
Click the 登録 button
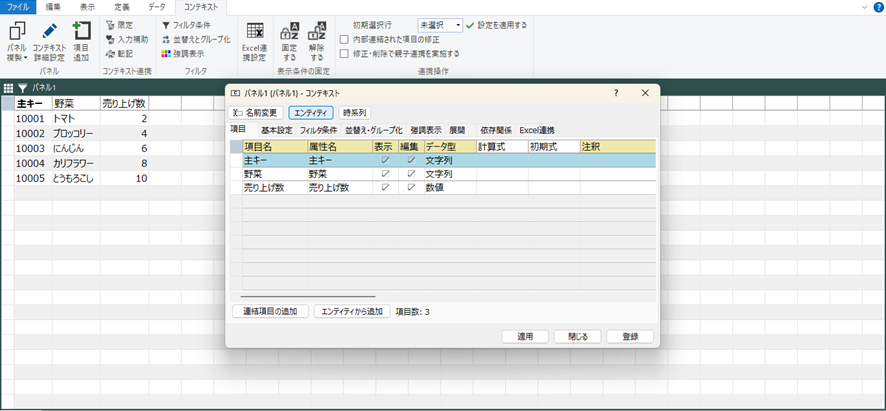629,337
